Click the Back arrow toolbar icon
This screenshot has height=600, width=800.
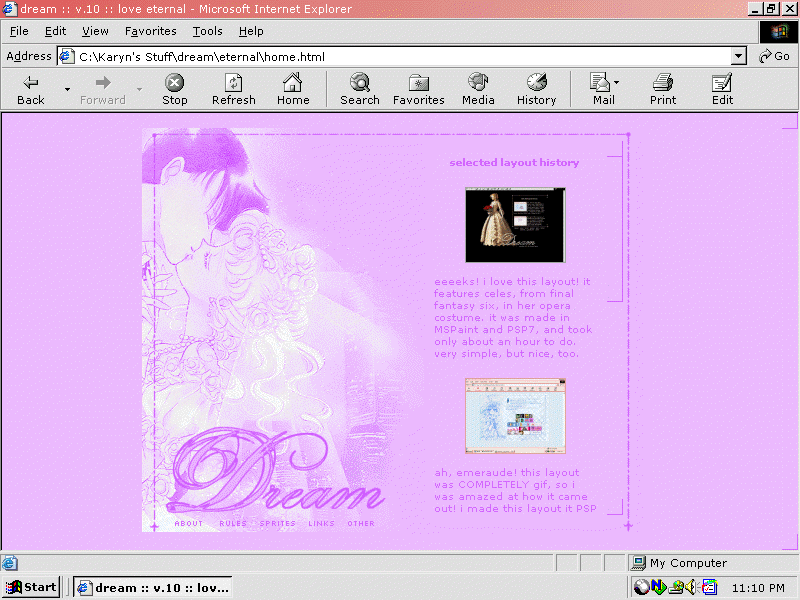(31, 83)
